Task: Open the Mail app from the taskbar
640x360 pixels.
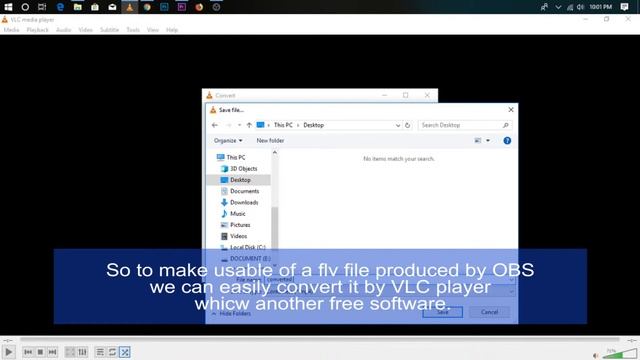Action: pos(112,7)
